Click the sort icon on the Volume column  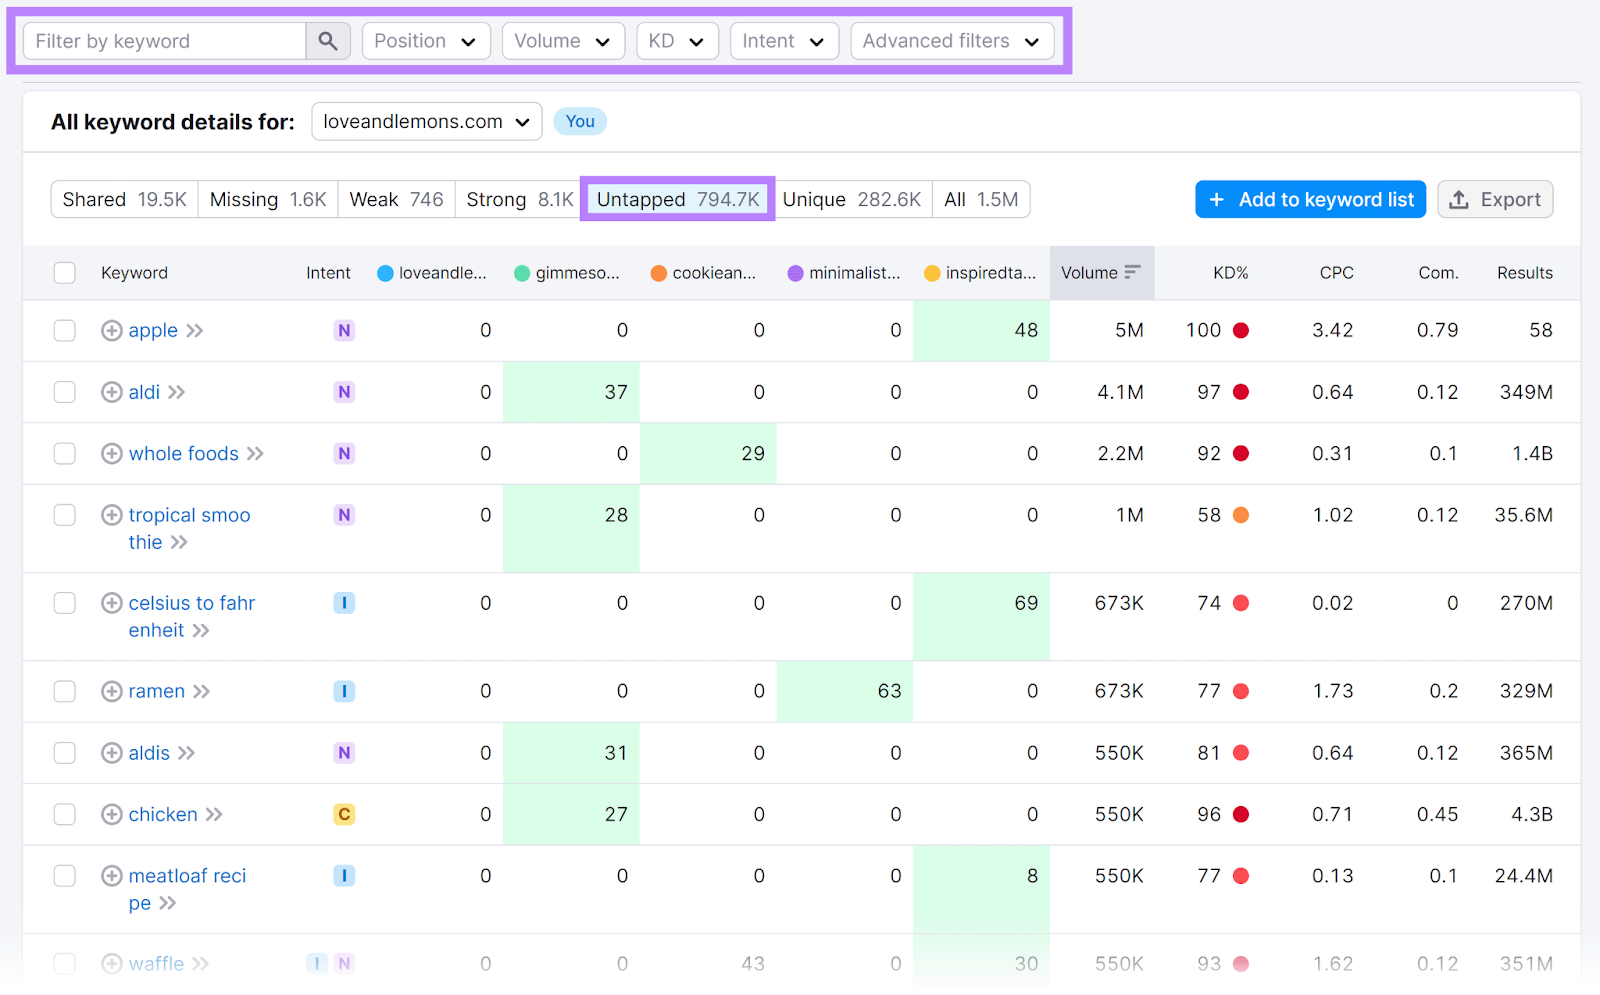[1131, 272]
